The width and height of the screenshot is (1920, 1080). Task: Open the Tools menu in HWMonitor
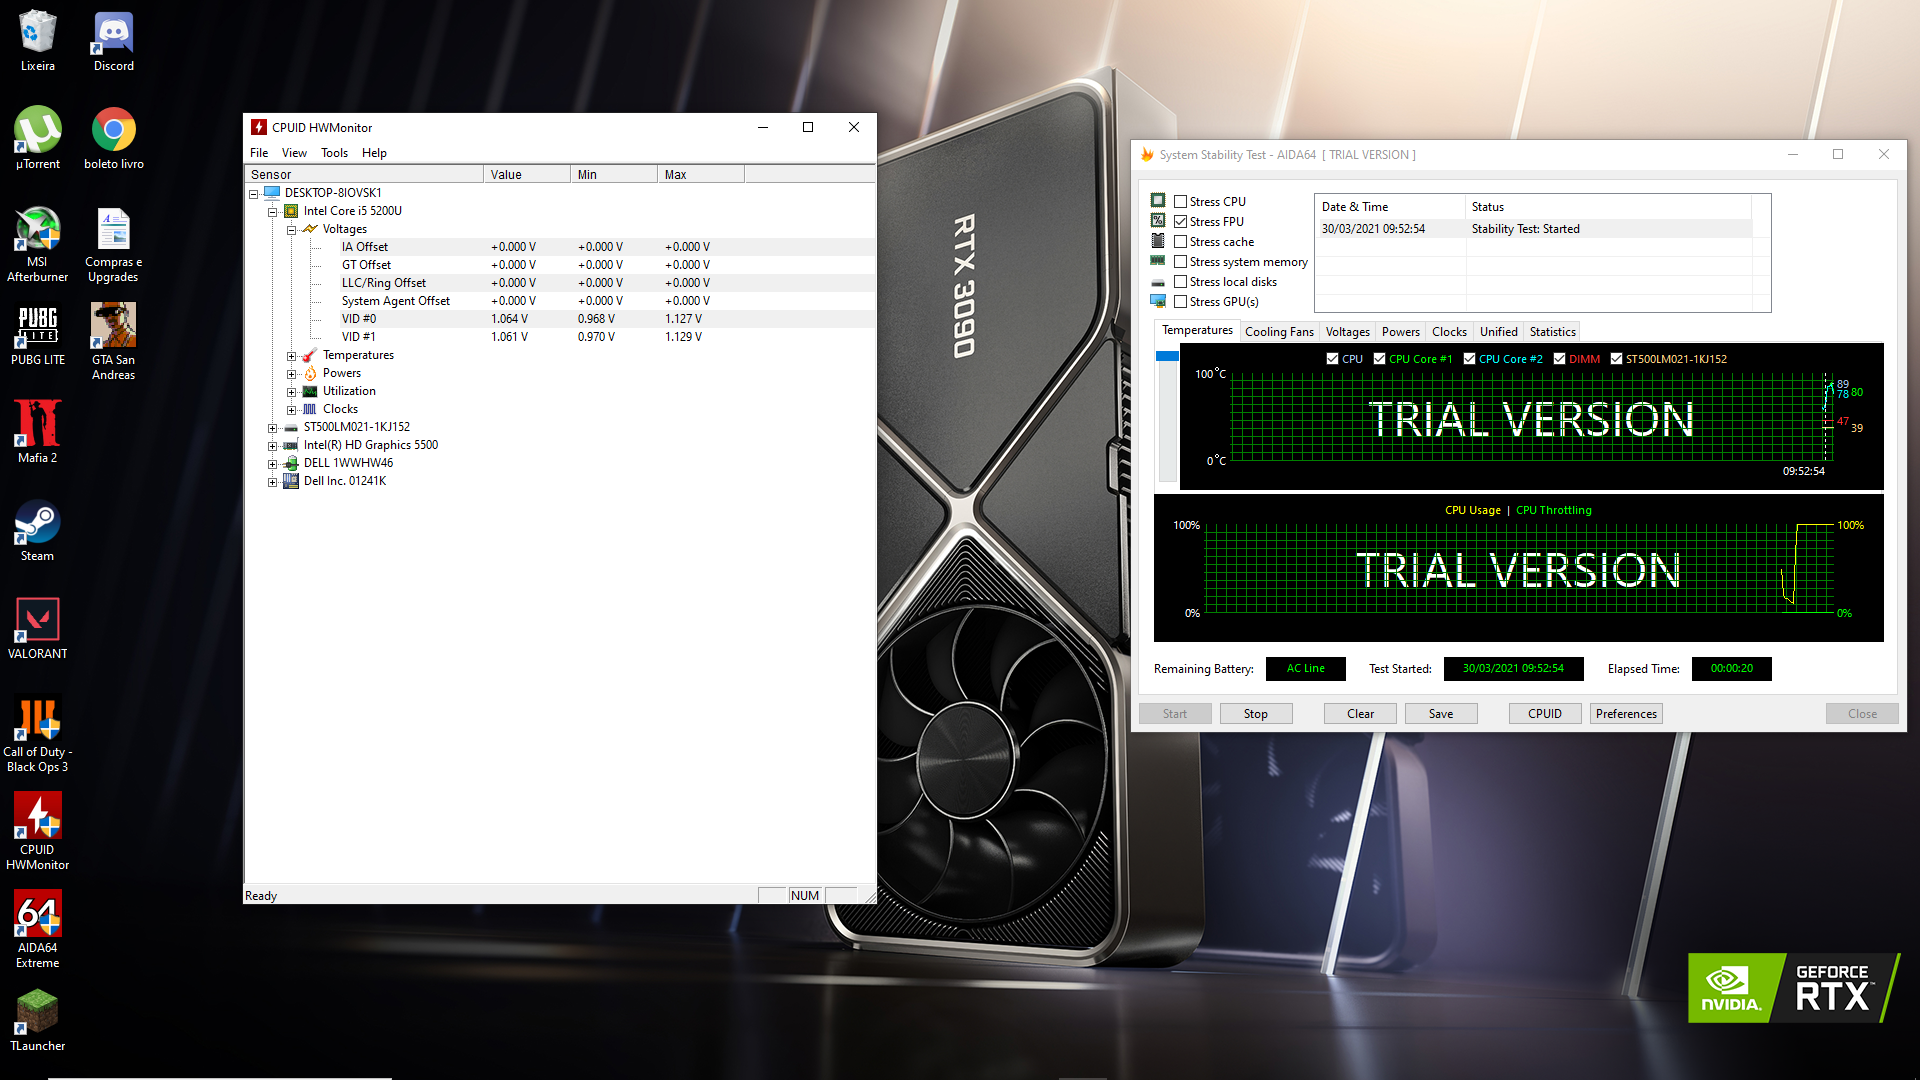coord(334,153)
